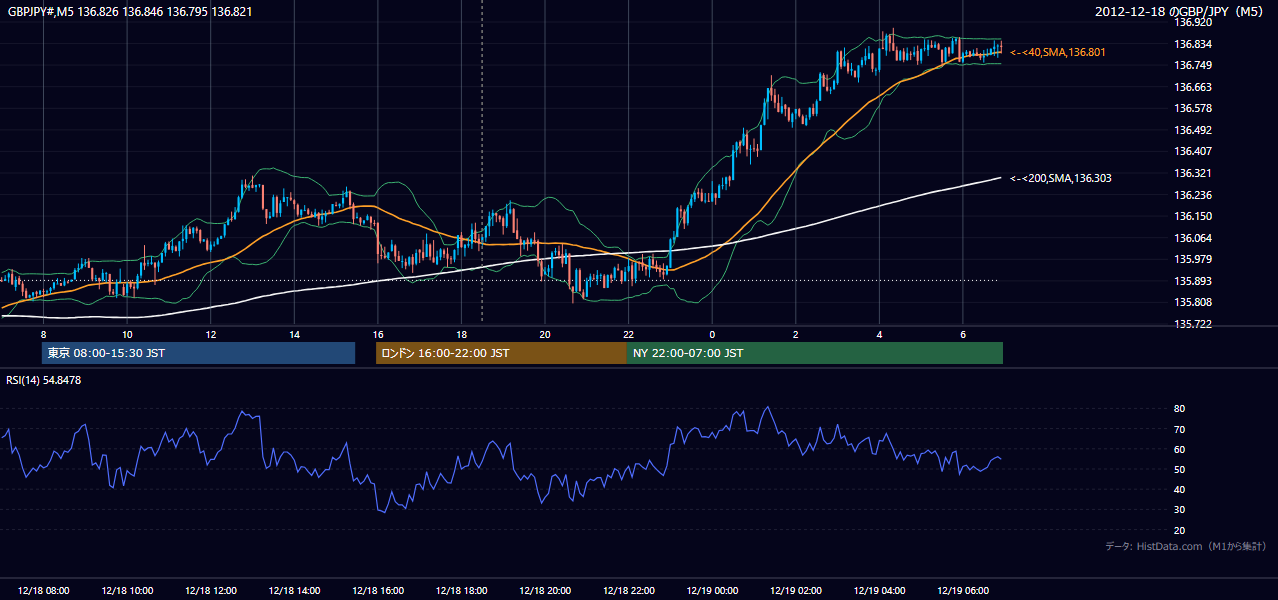Click RSI scale value 70
This screenshot has height=600, width=1278.
pos(1180,430)
